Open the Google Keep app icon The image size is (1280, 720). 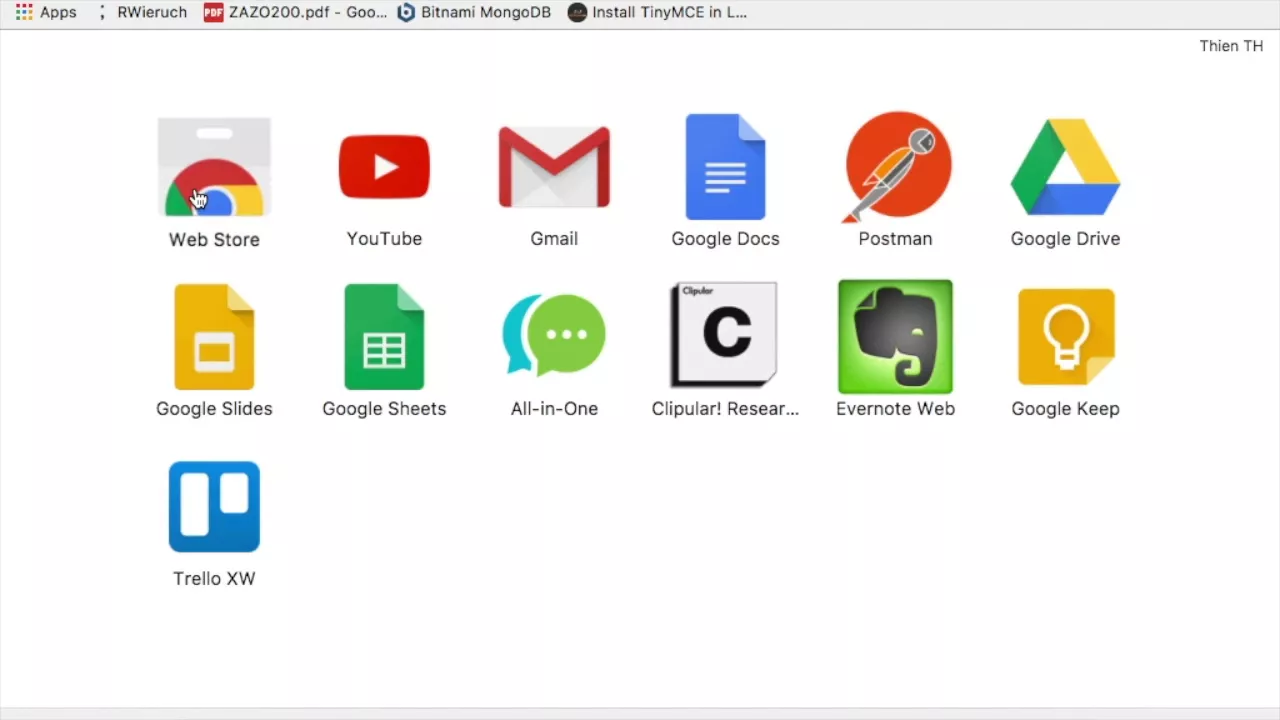pos(1065,337)
